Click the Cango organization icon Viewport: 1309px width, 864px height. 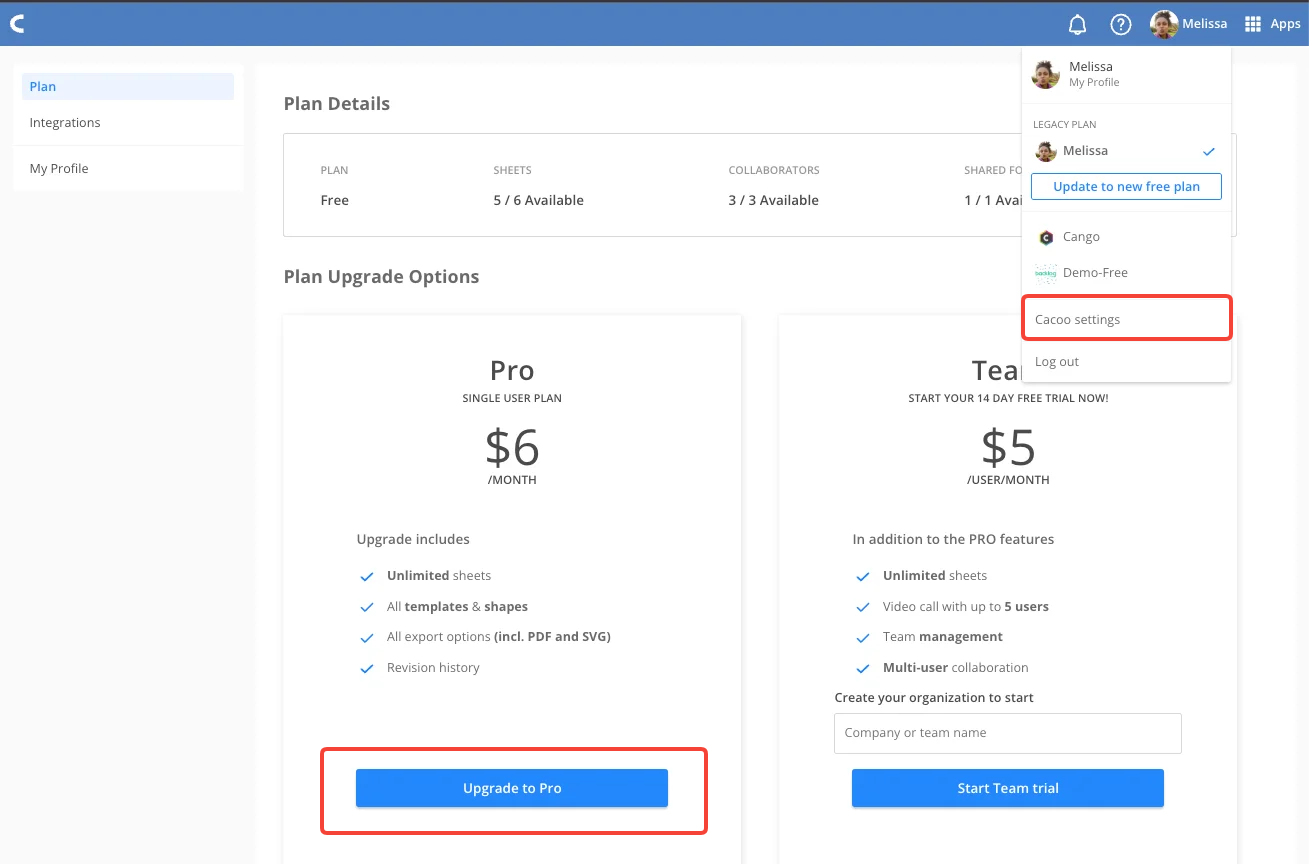pyautogui.click(x=1046, y=237)
